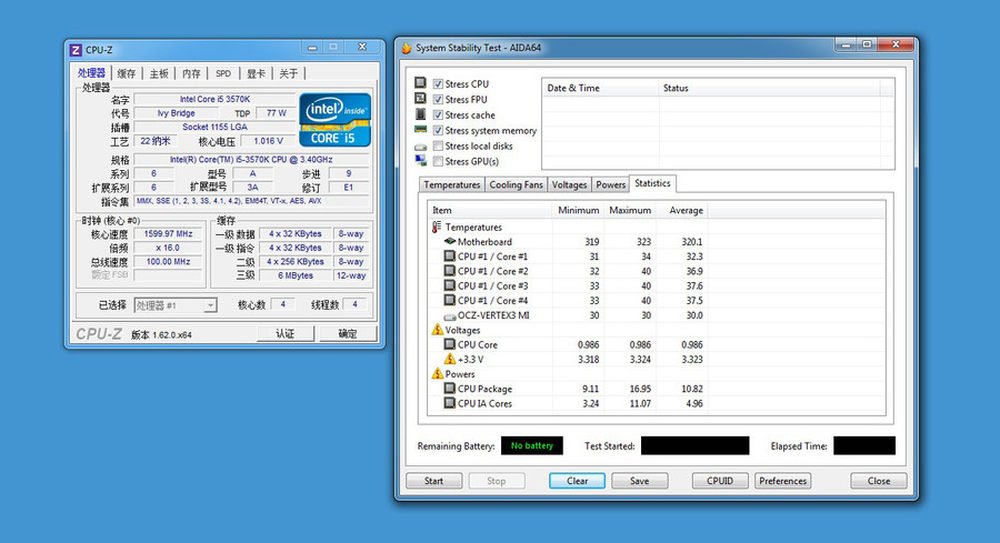Uncheck the Stress system memory checkbox
Screen dimensions: 1000x543
point(438,130)
